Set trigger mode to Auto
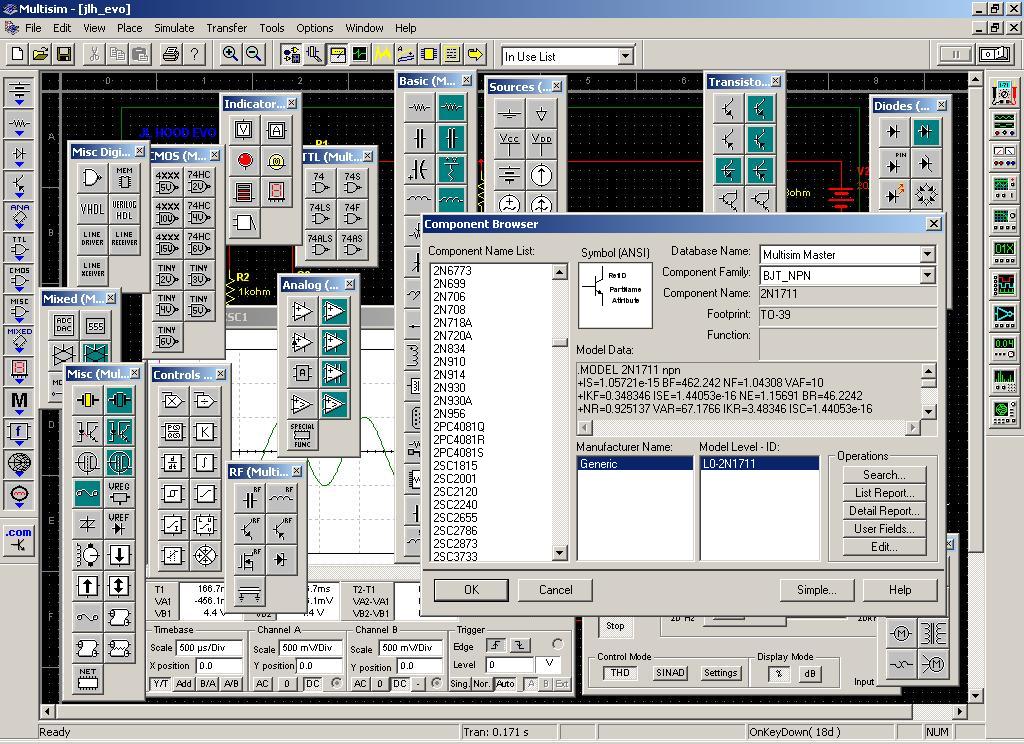This screenshot has height=744, width=1024. point(504,684)
